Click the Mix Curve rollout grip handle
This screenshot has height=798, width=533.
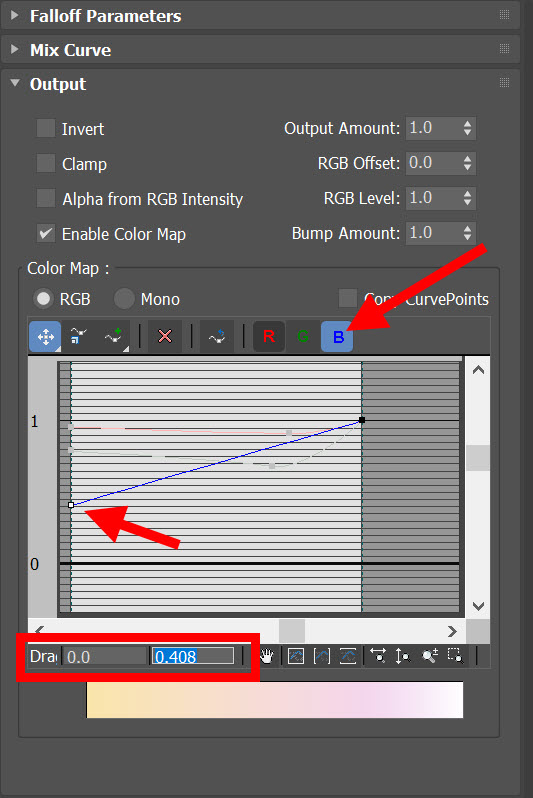point(504,48)
